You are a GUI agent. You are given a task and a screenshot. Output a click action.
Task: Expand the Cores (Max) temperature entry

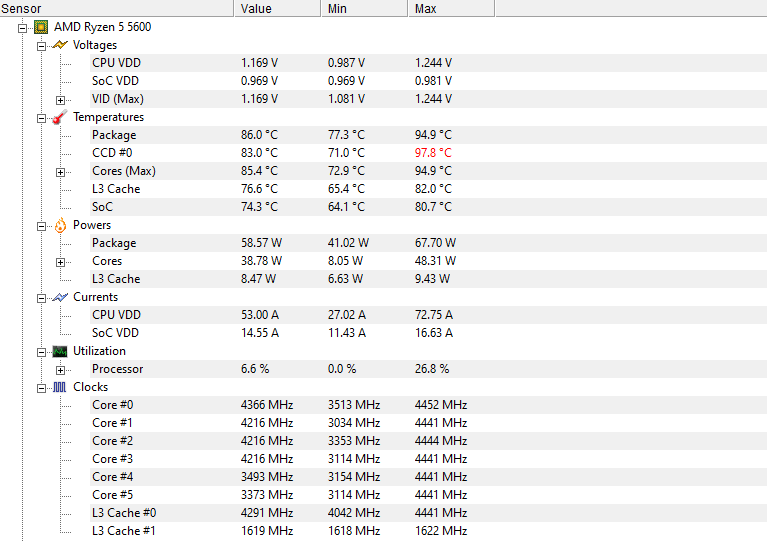point(60,171)
